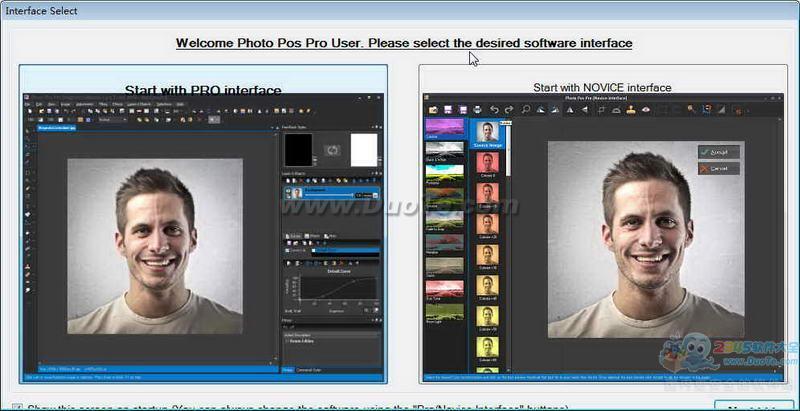
Task: Click the Interface Select window title
Action: coord(41,10)
